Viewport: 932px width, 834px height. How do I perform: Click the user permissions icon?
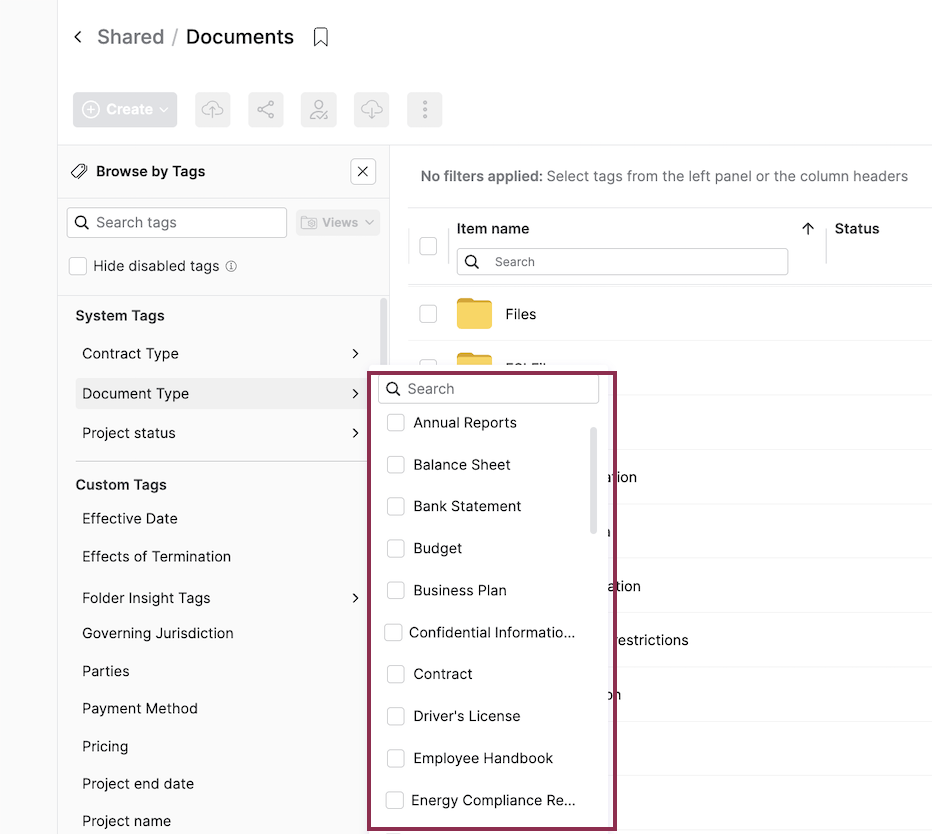click(318, 110)
